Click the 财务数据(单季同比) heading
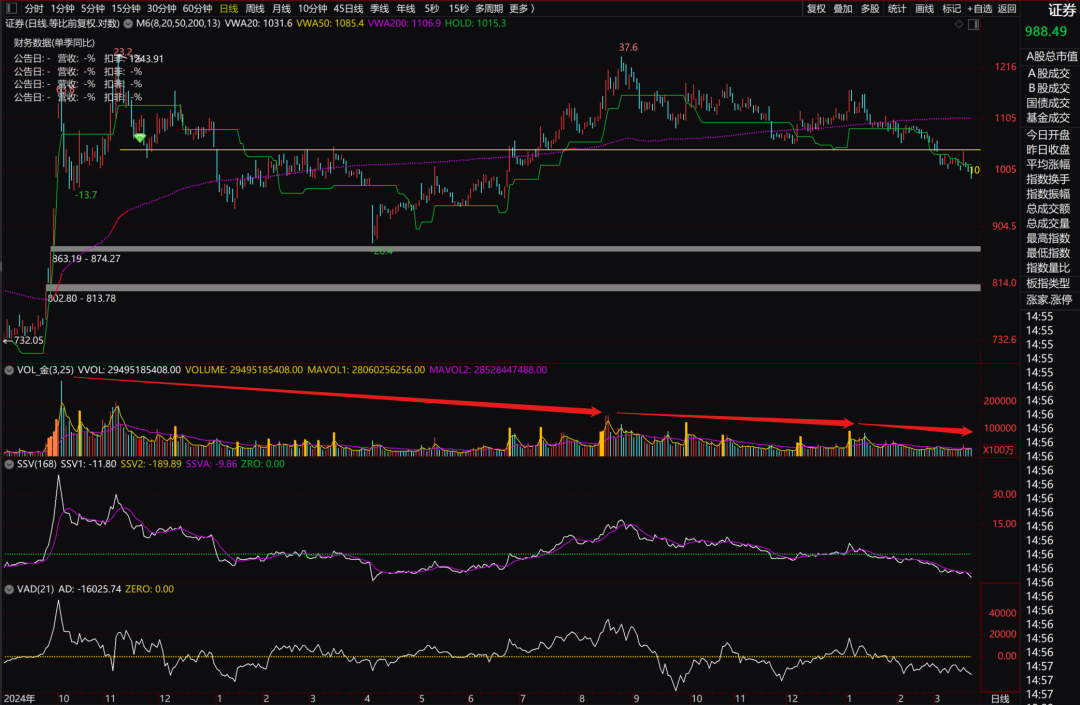 54,43
